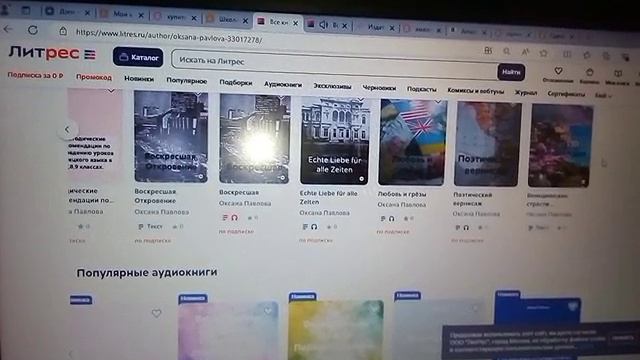
Task: Select the litres.ru URL in address bar
Action: (x=169, y=36)
